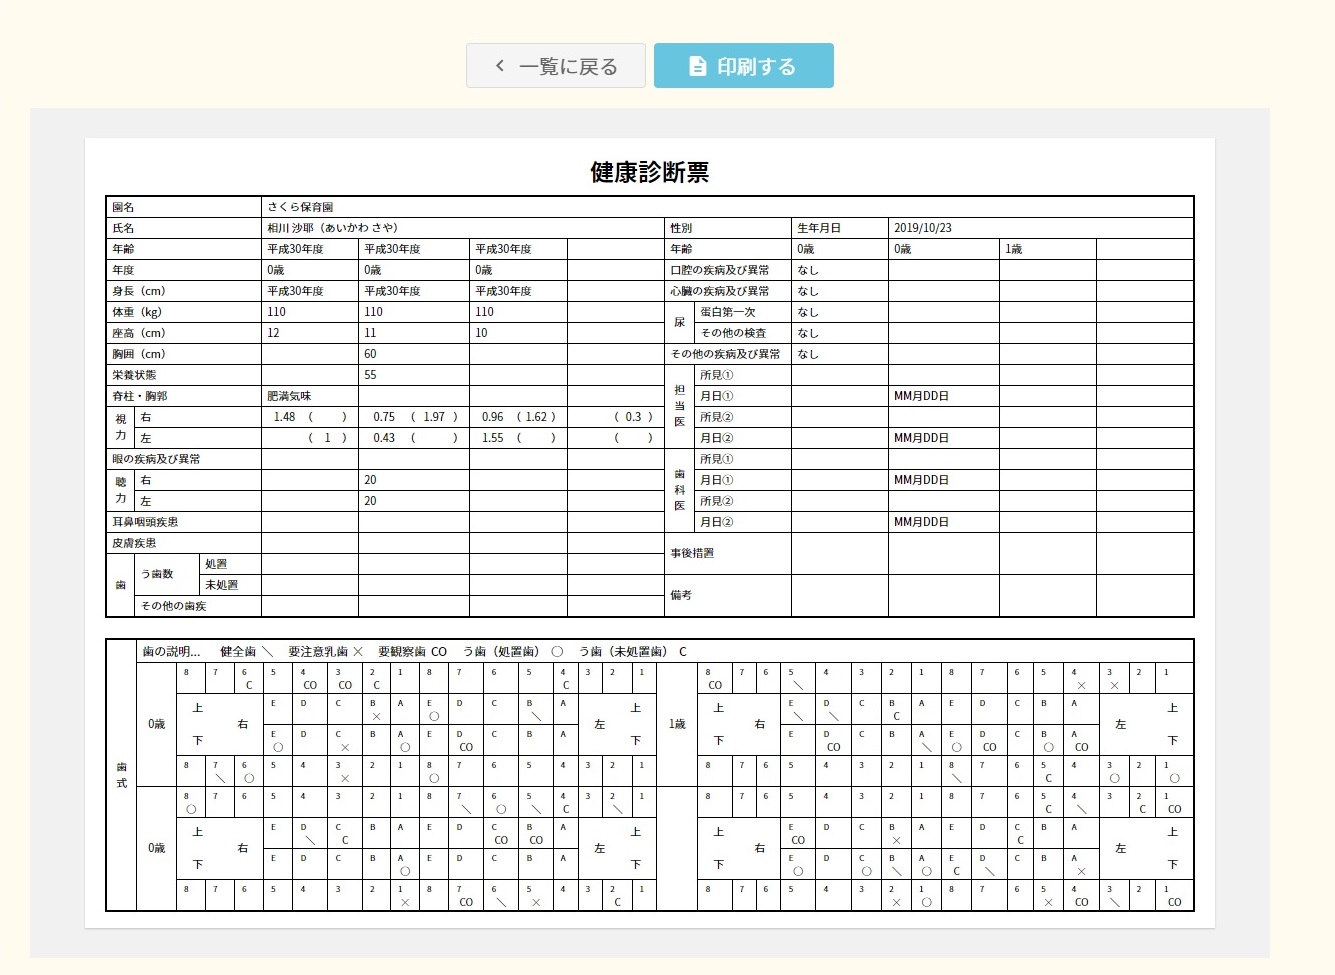Click the 生年月日 label cell
1335x975 pixels.
point(840,228)
